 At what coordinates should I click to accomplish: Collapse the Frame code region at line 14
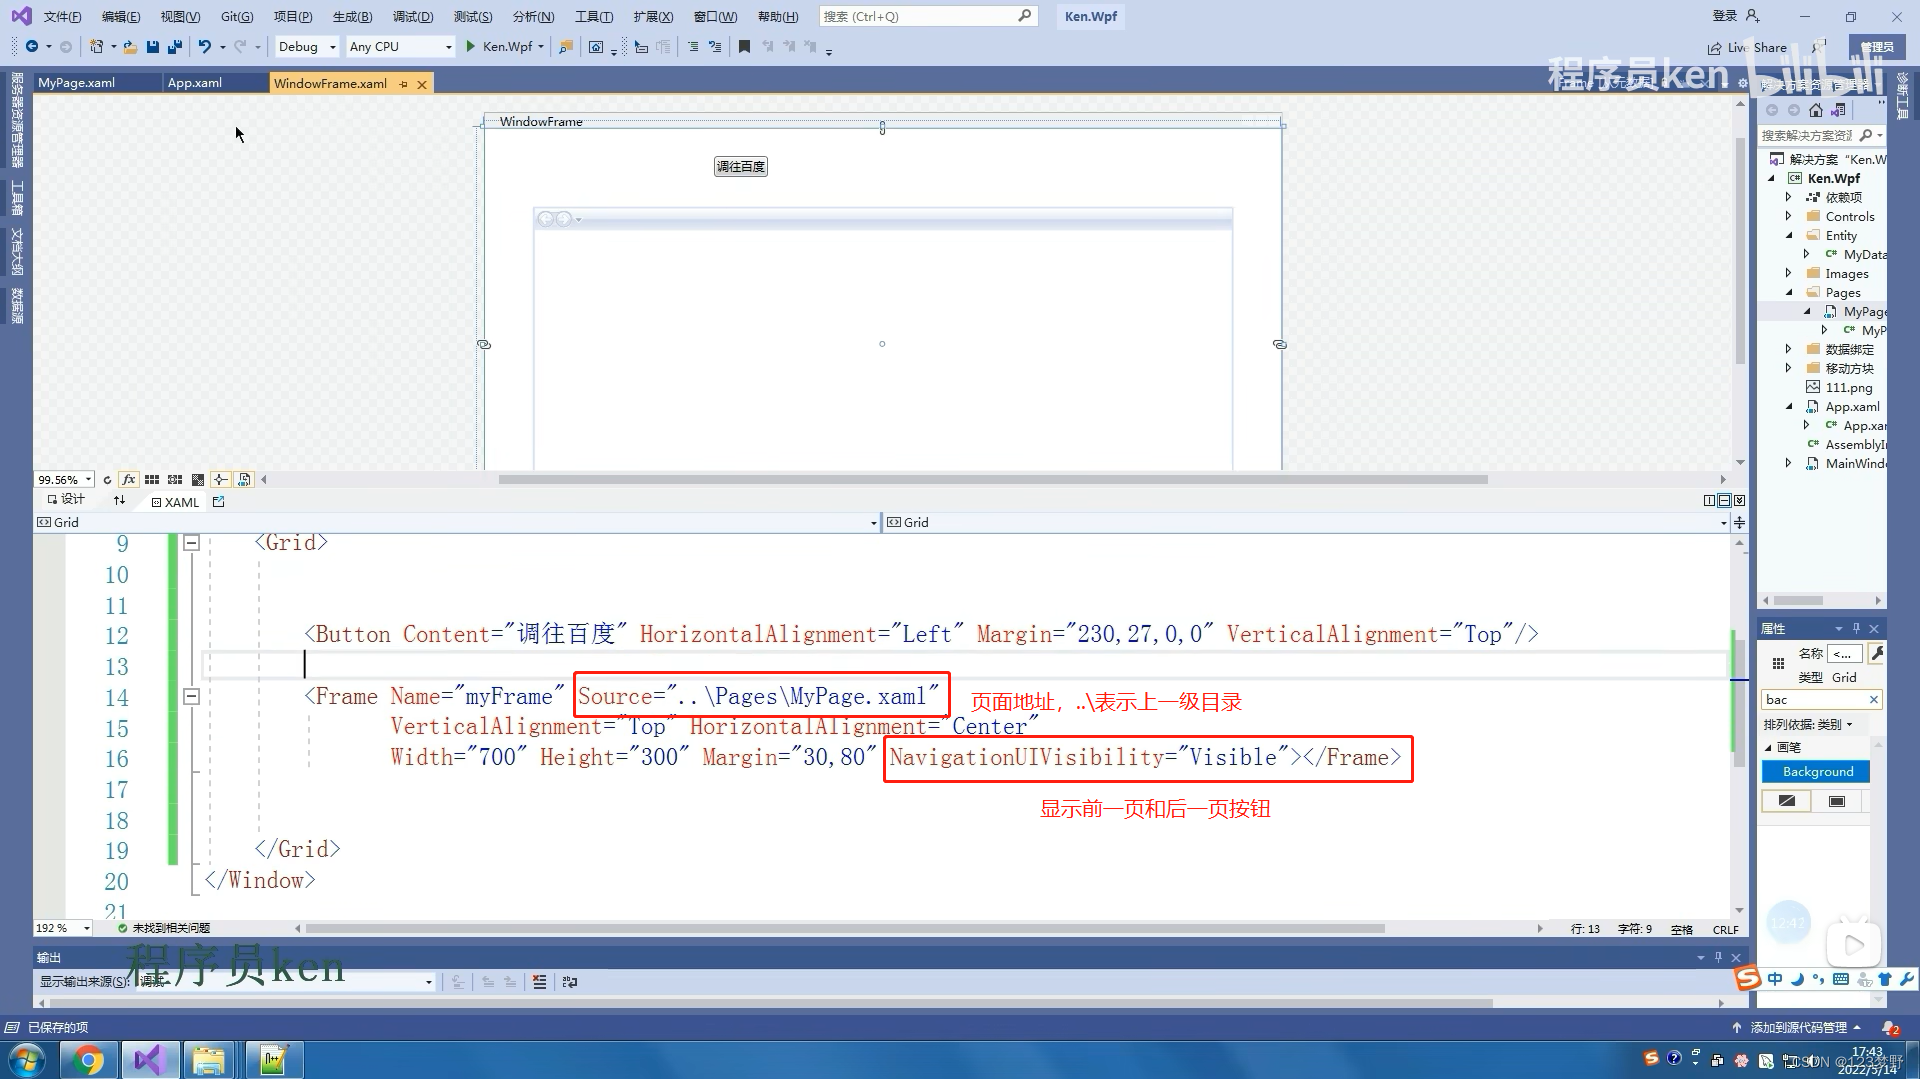(192, 697)
